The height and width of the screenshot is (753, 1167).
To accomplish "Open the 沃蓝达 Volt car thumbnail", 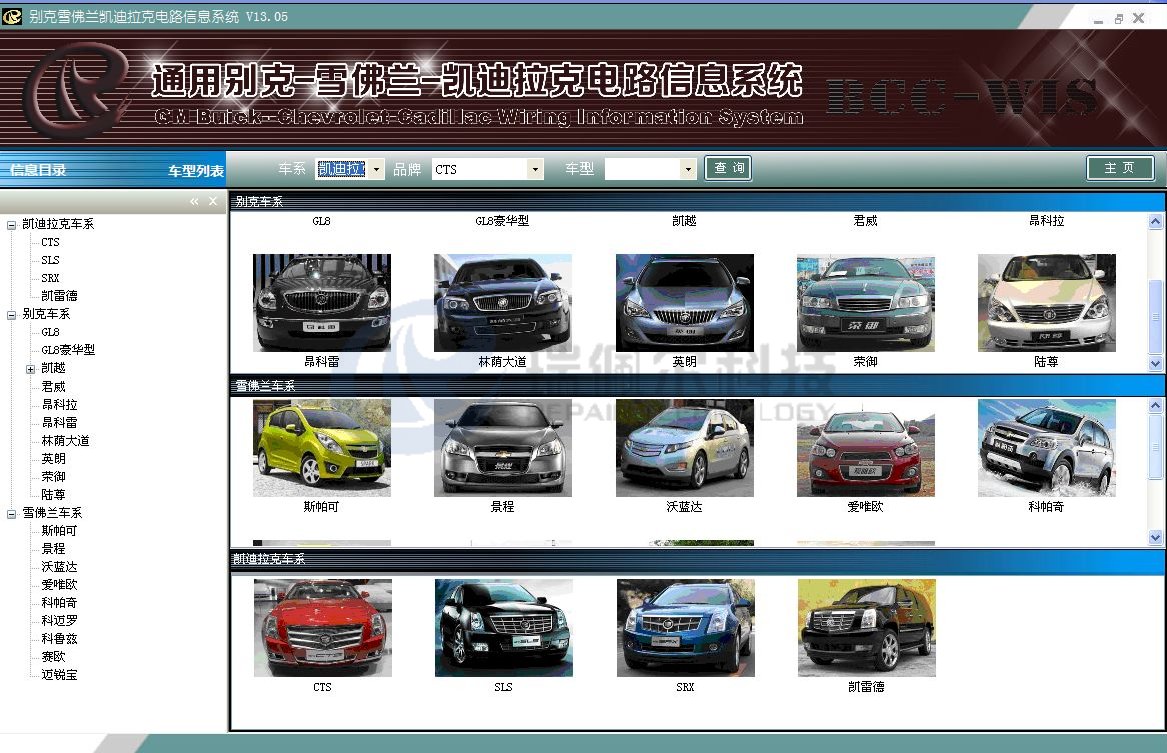I will point(684,447).
